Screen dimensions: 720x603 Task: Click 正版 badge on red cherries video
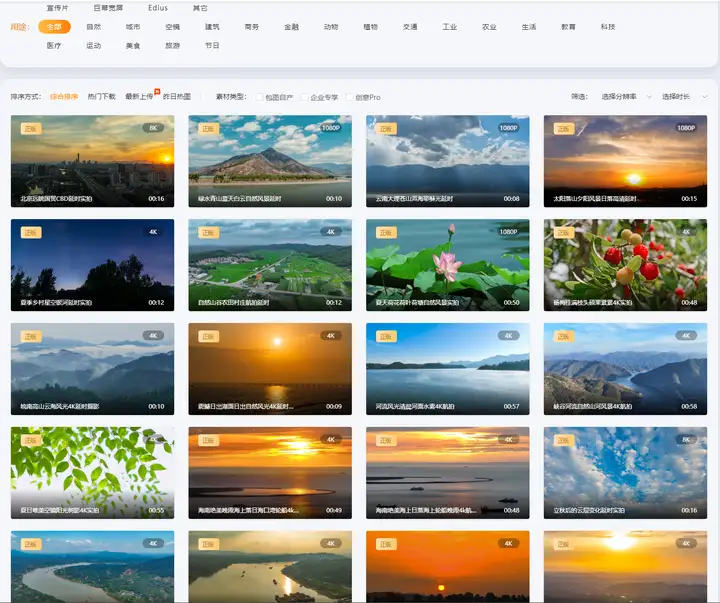pos(564,233)
